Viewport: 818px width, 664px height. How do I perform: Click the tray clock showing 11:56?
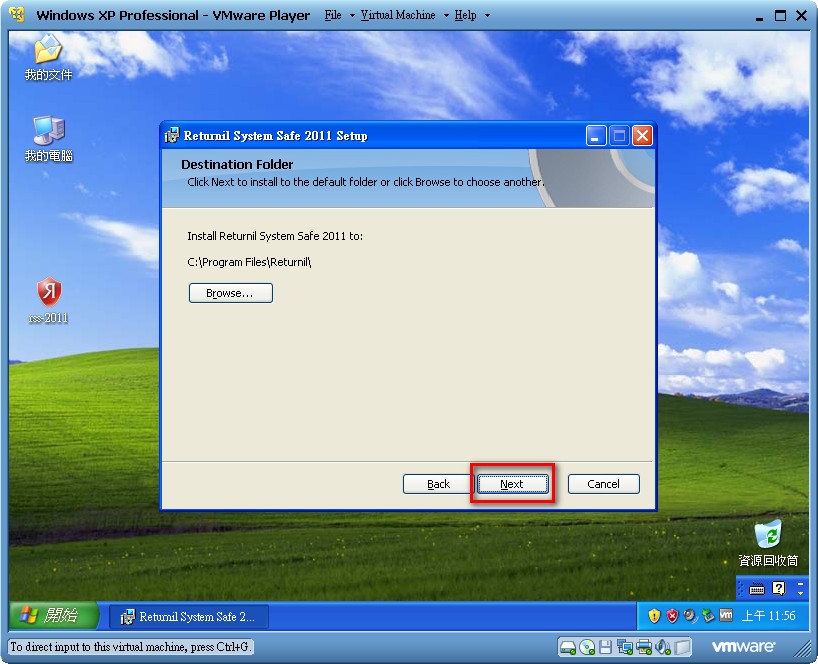point(768,616)
